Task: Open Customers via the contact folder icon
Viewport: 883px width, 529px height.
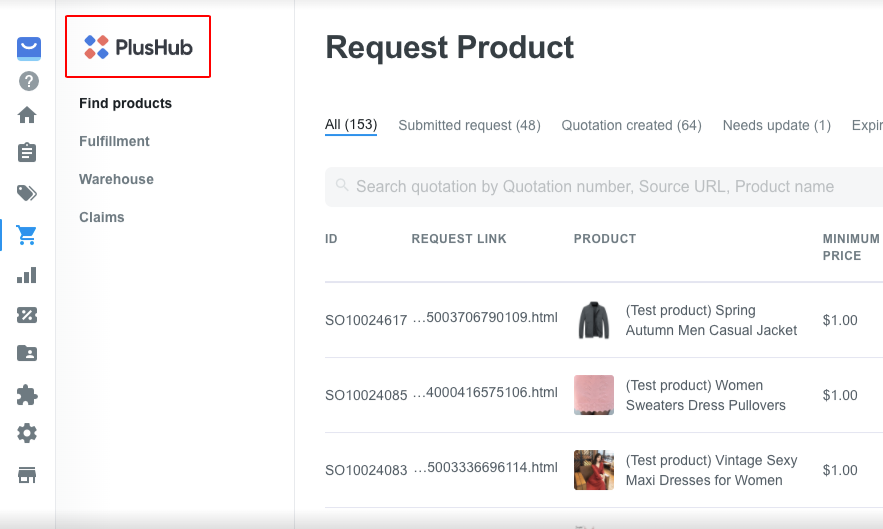Action: click(x=27, y=353)
